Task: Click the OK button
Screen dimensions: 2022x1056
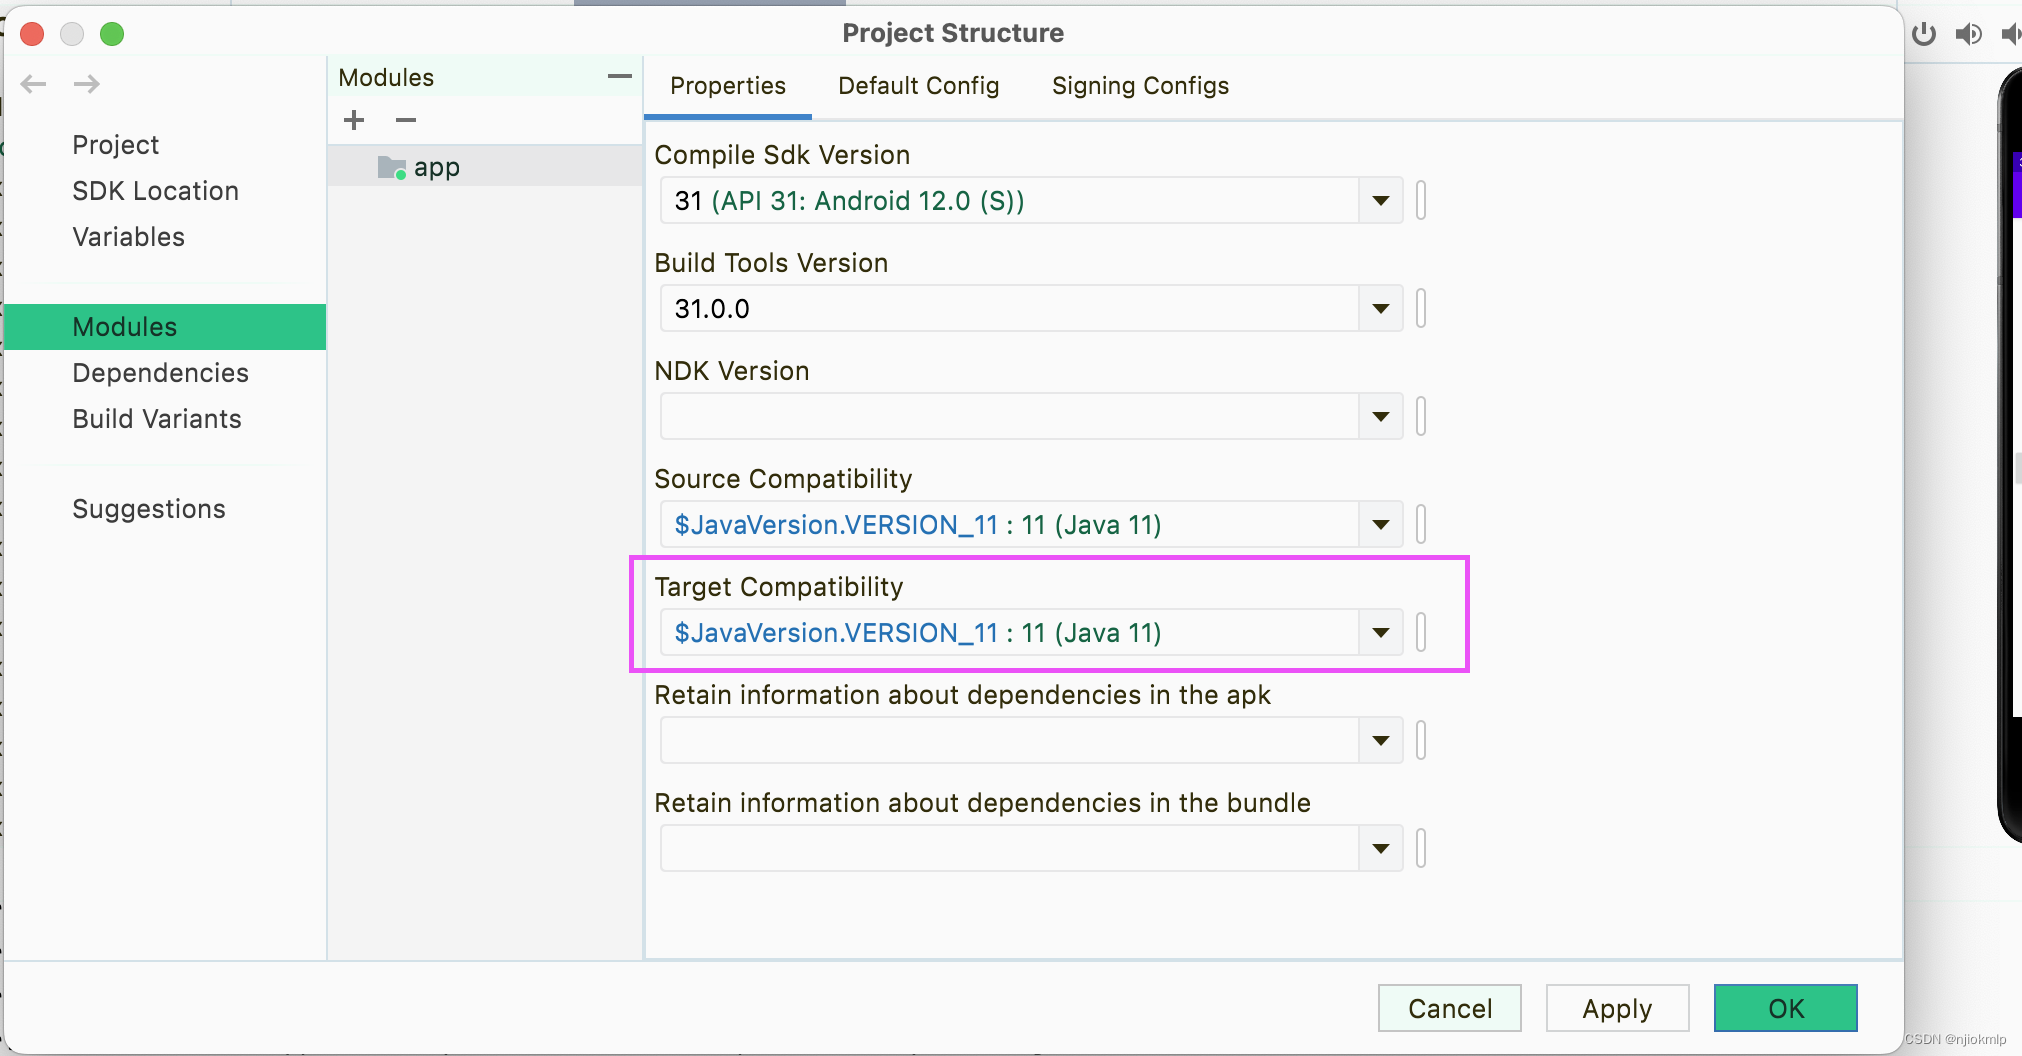Action: point(1784,1008)
